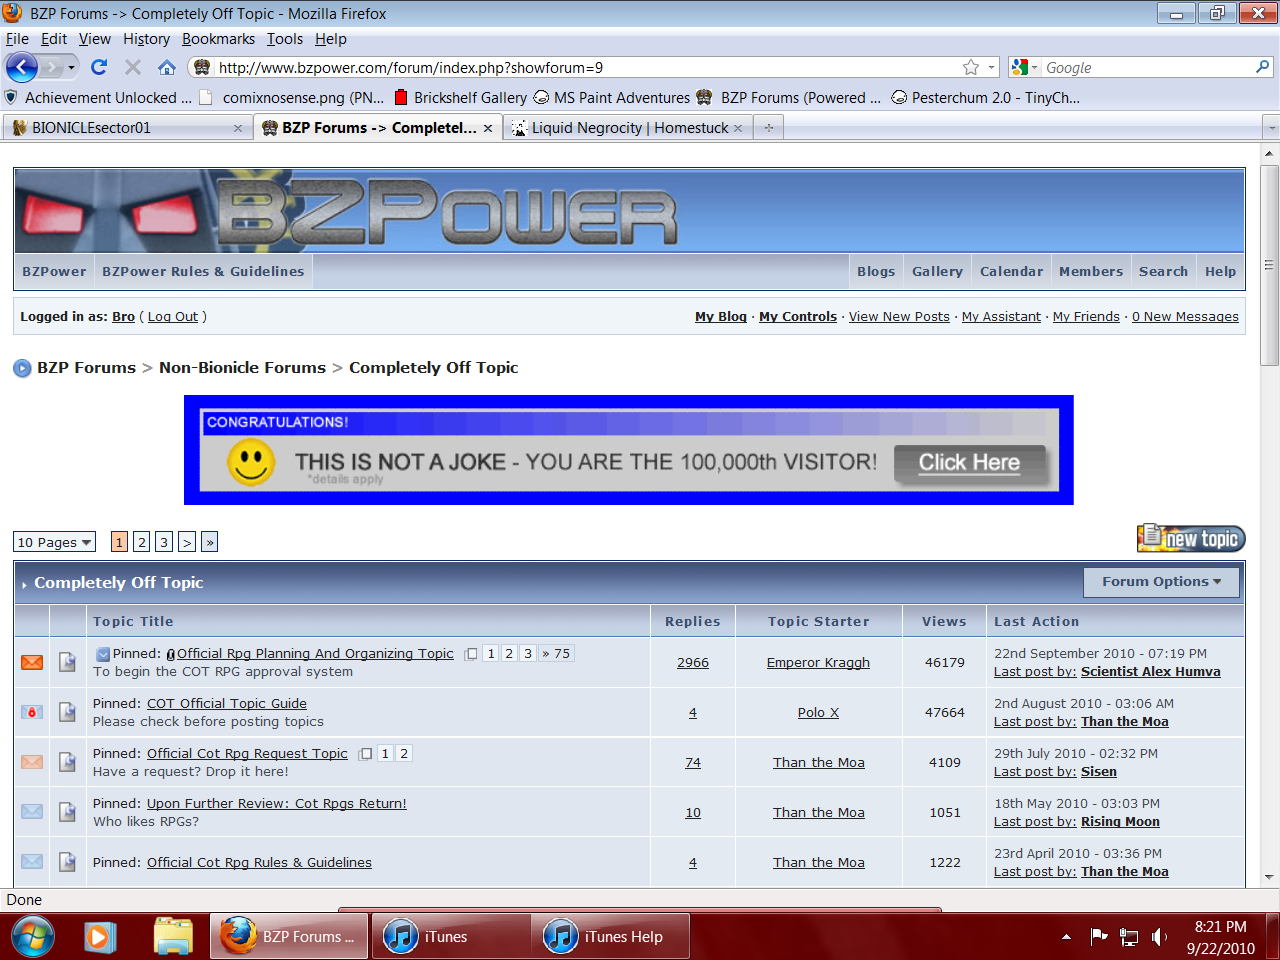Open View New Posts link
1280x960 pixels.
899,316
